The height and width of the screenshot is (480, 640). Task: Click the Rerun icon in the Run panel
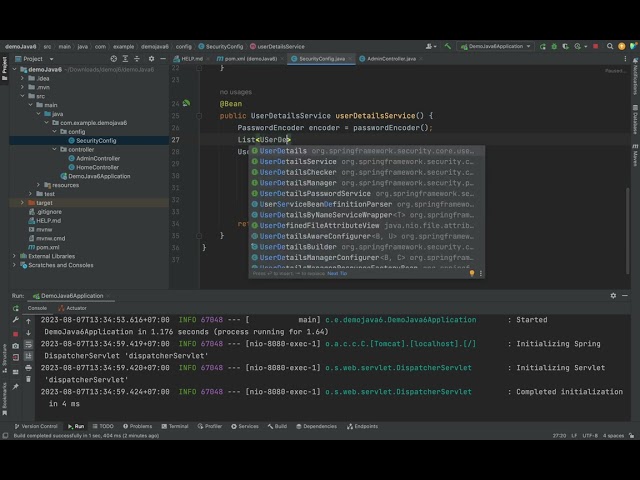pos(16,308)
